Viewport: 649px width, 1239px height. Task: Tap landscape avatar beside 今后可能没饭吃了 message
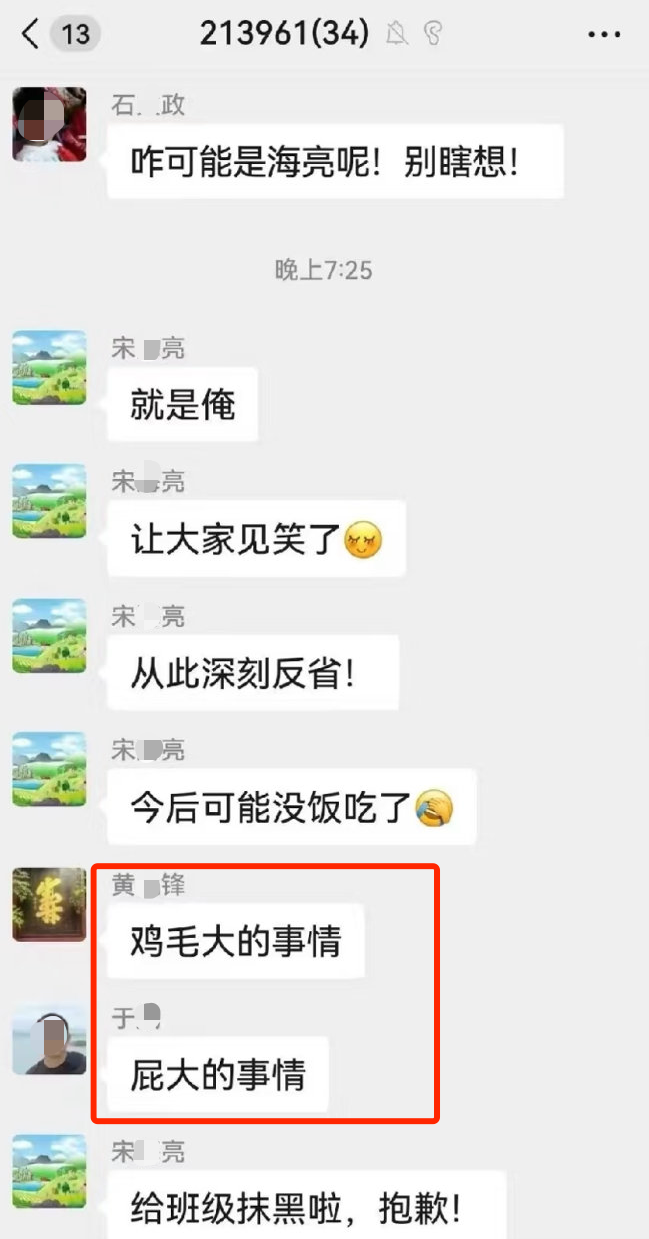coord(49,769)
